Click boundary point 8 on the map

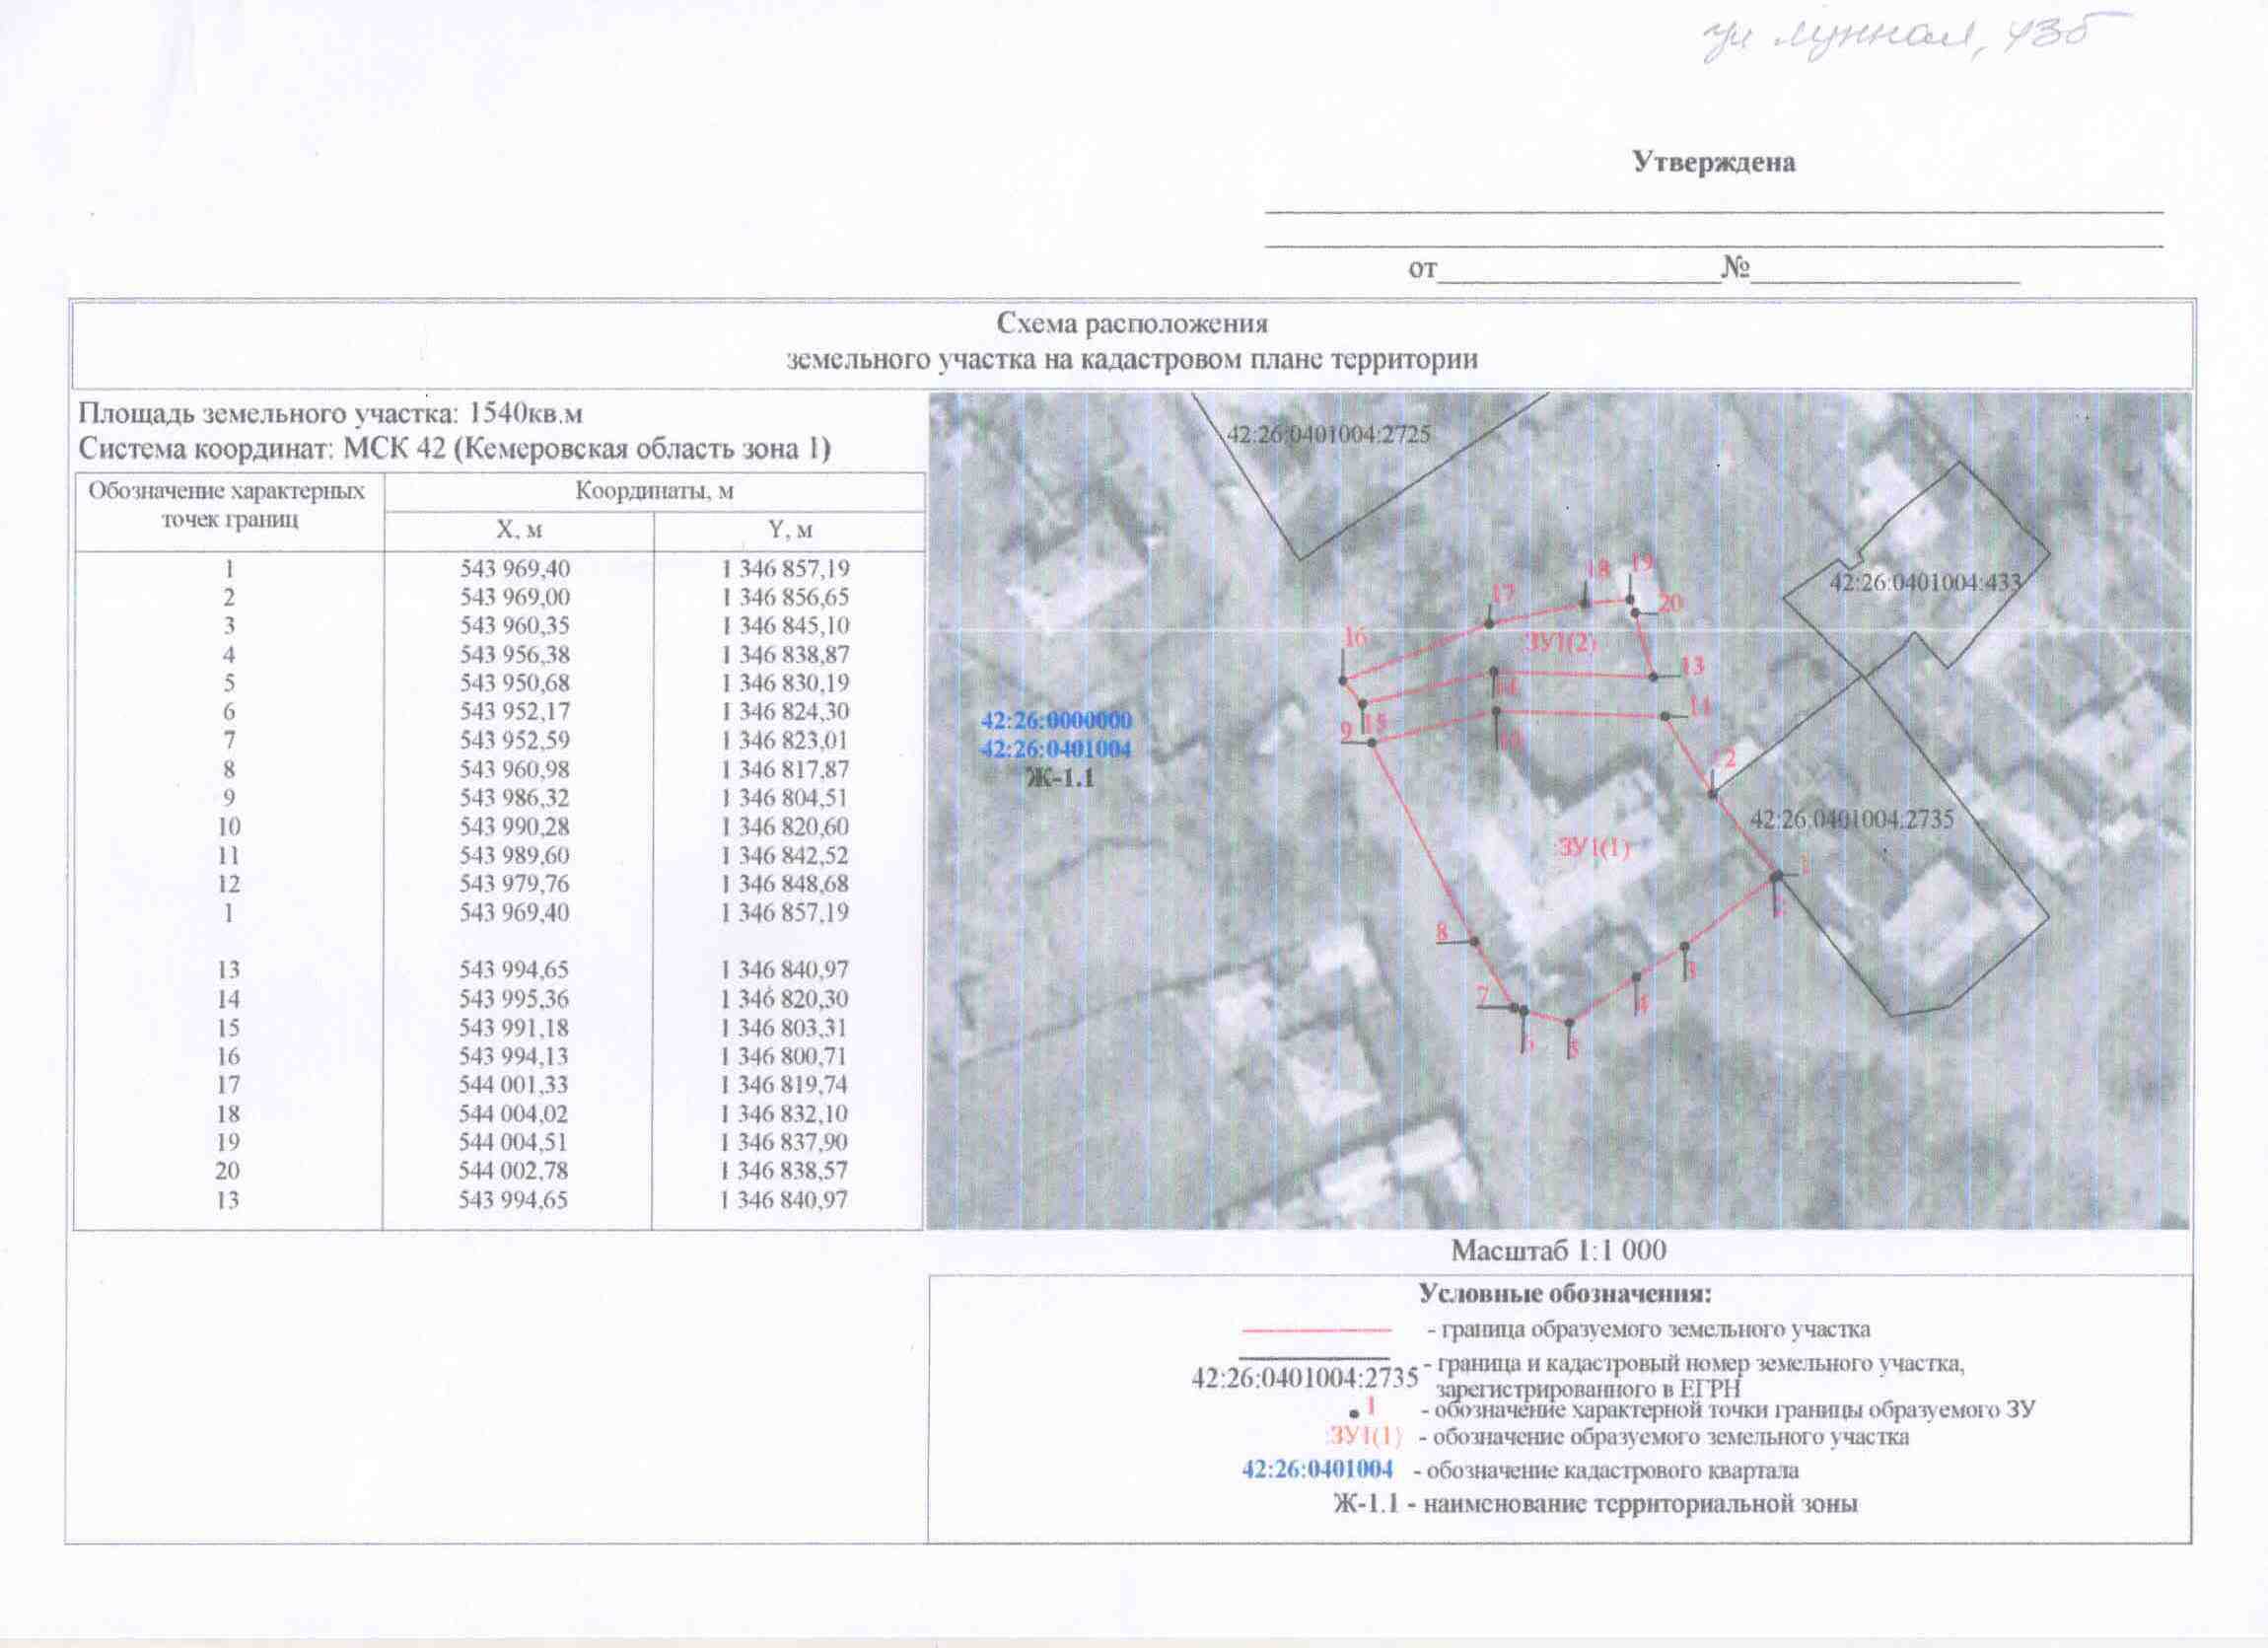(1475, 941)
